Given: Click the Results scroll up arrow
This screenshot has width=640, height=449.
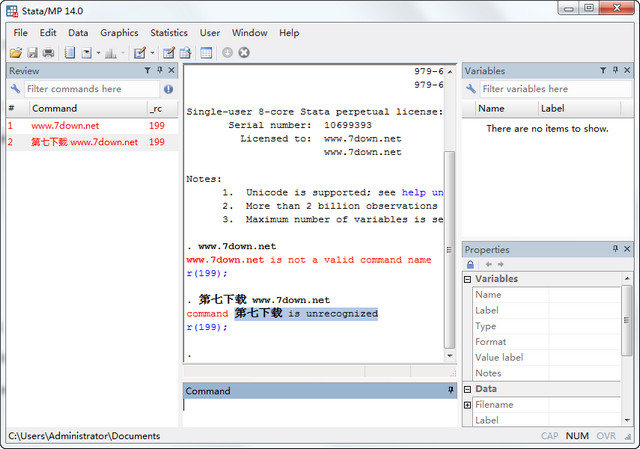Looking at the screenshot, I should (x=449, y=72).
